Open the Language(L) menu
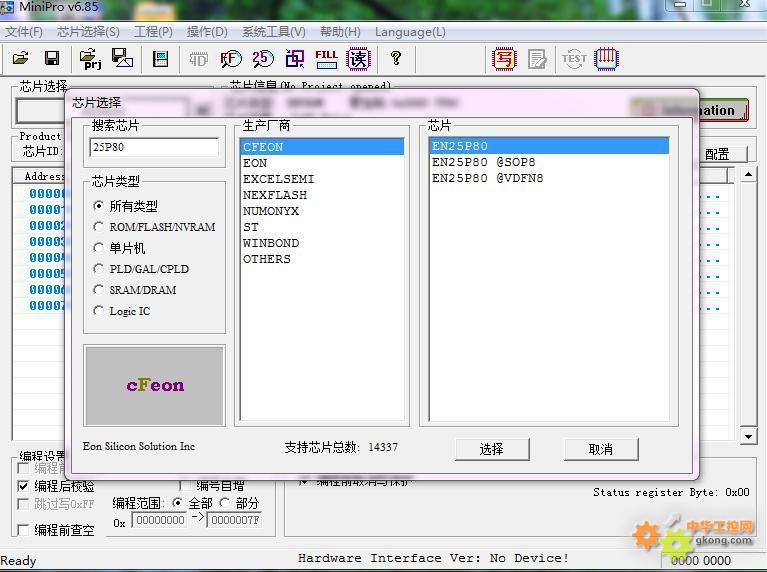The height and width of the screenshot is (572, 767). (410, 32)
